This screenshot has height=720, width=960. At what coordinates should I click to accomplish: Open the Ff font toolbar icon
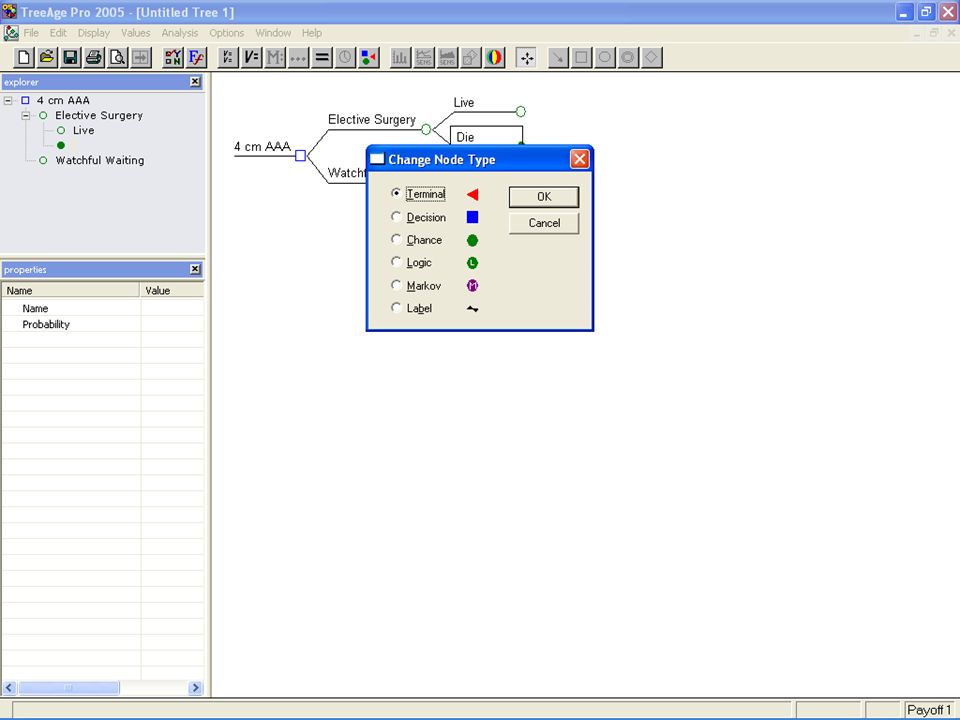coord(197,58)
